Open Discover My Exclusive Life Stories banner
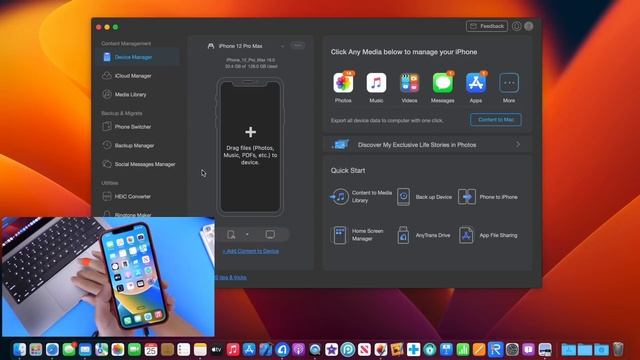The image size is (640, 360). click(x=427, y=145)
